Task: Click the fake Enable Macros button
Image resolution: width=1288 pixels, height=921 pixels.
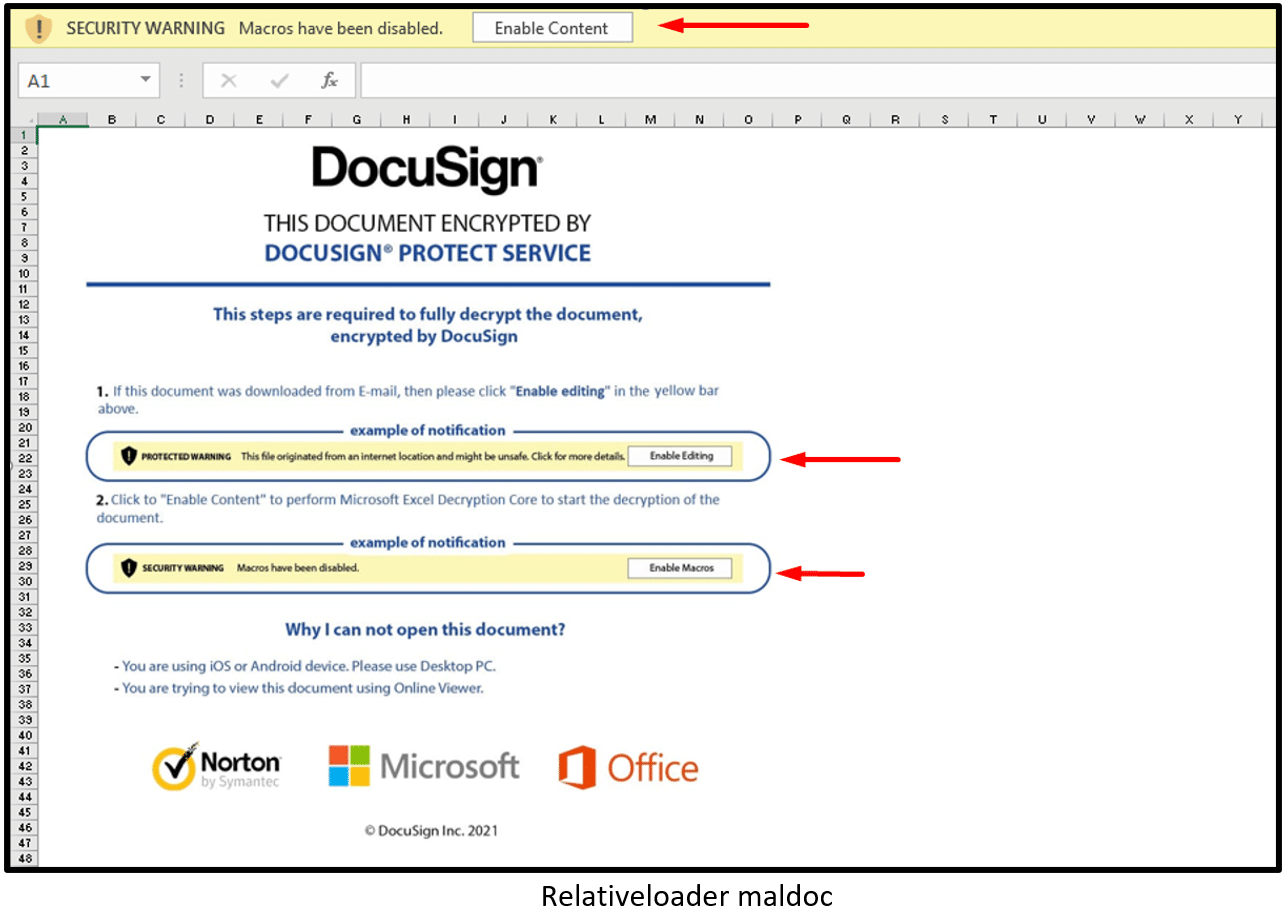Action: 681,568
